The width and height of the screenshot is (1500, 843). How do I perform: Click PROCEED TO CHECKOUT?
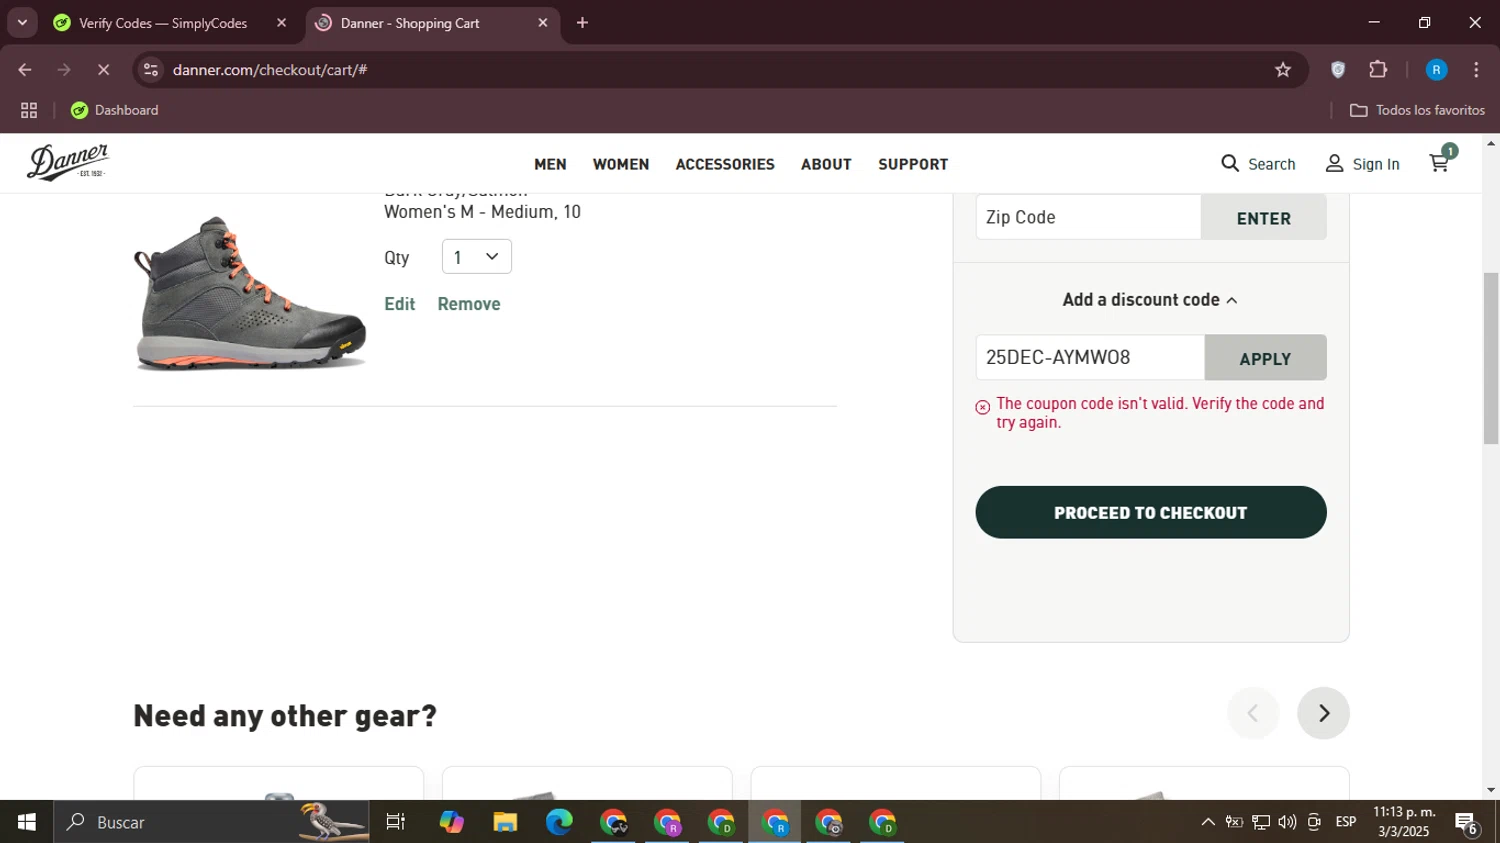pyautogui.click(x=1151, y=512)
